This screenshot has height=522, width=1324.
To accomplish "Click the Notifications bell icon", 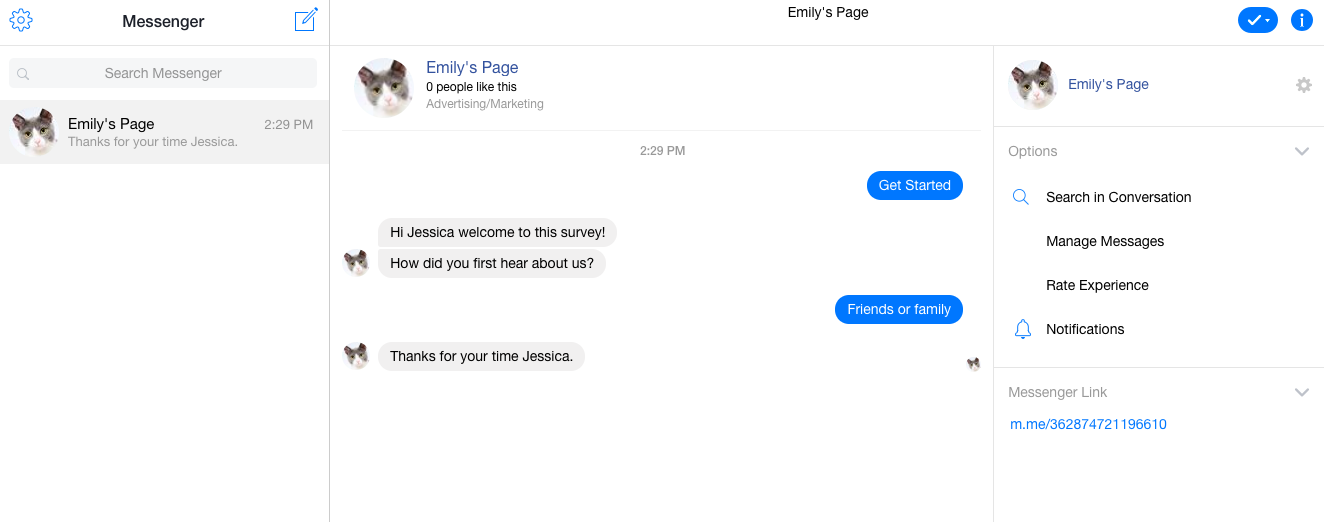I will [x=1022, y=329].
